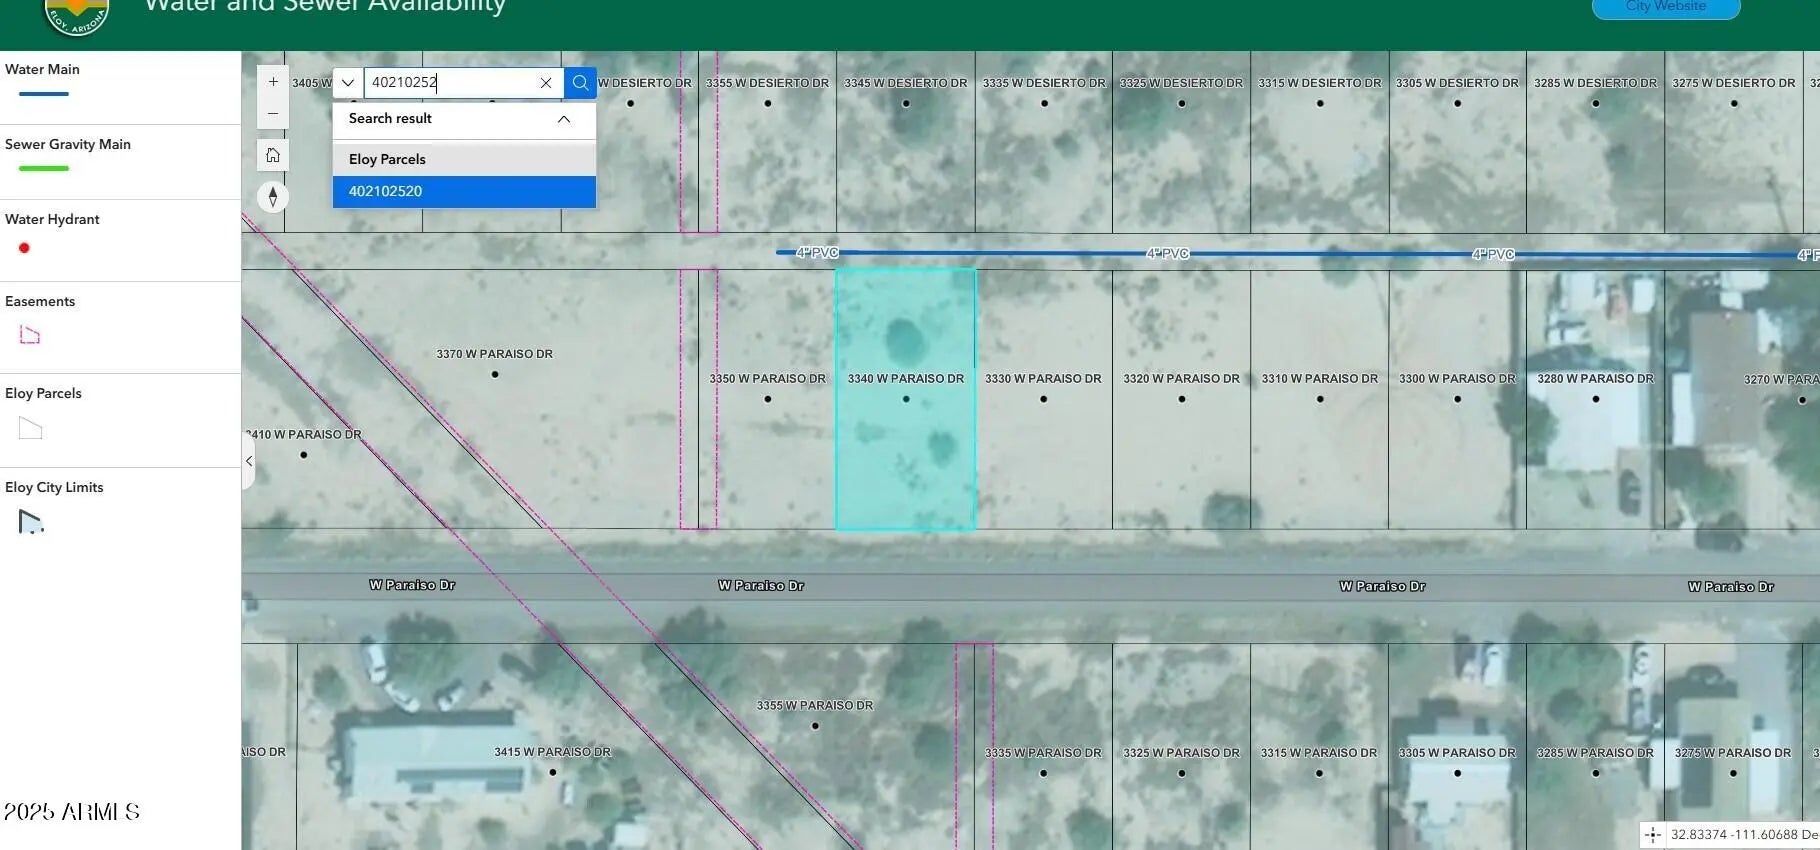Click the coordinate crosshair icon
Screen dimensions: 1820x850
pos(1653,835)
